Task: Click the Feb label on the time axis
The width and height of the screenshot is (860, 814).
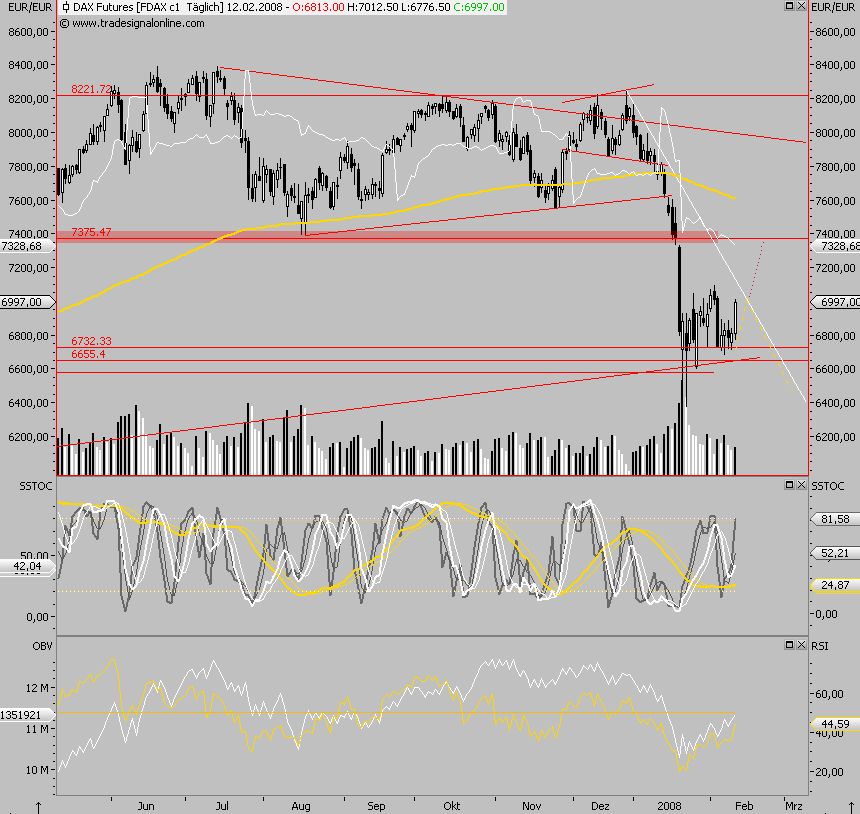Action: [x=744, y=806]
